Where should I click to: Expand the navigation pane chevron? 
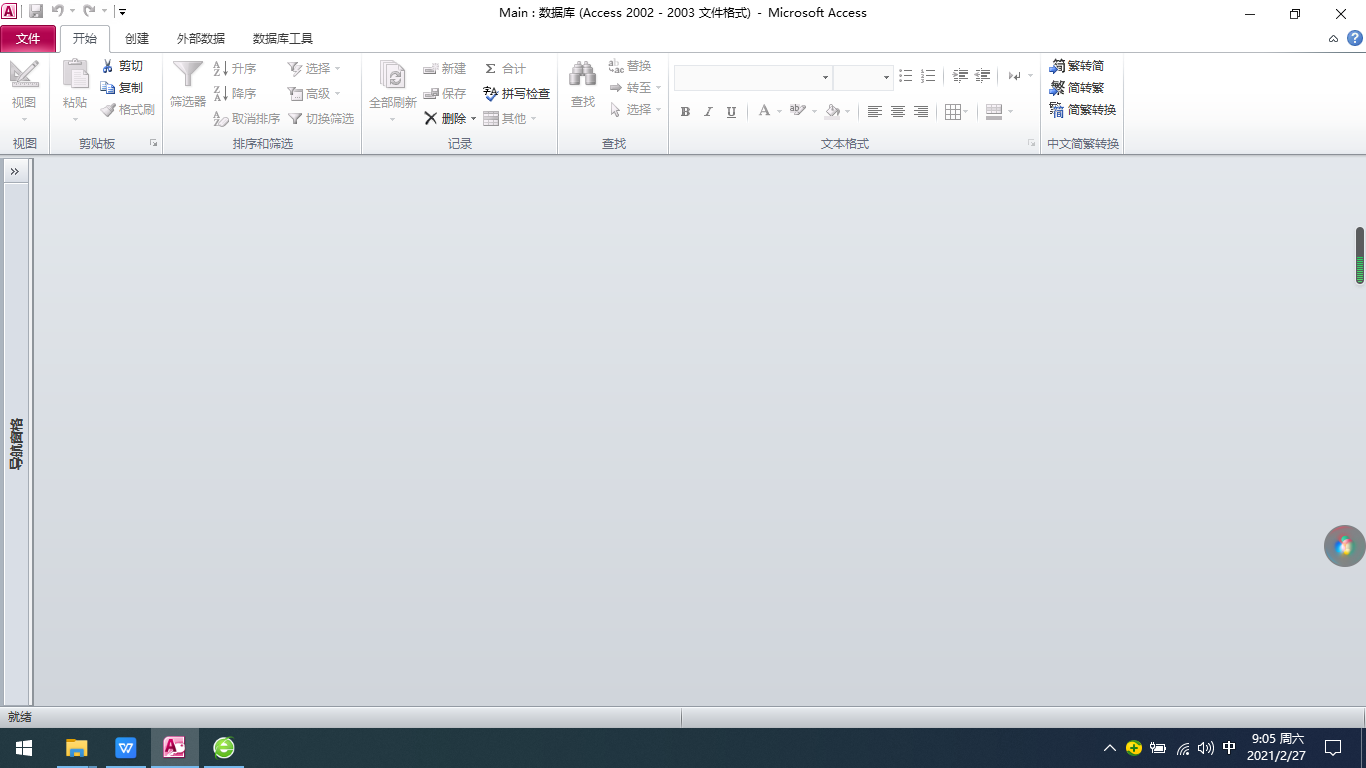[x=15, y=172]
